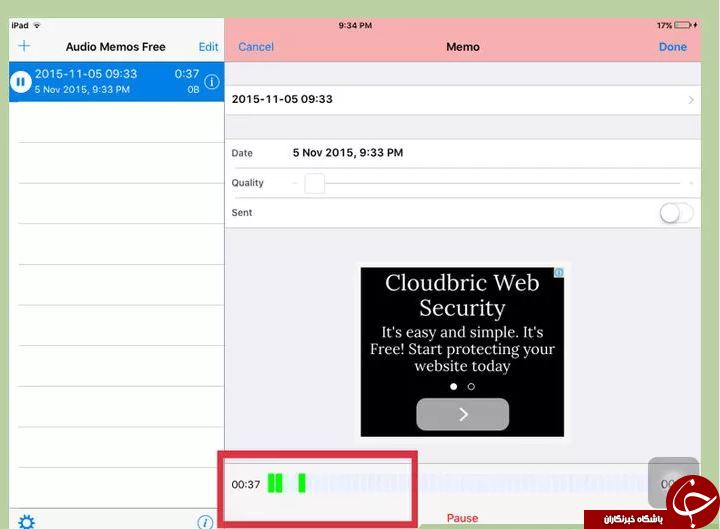Click the Wi-Fi icon in status bar
Screen dimensions: 720x529
click(x=37, y=25)
